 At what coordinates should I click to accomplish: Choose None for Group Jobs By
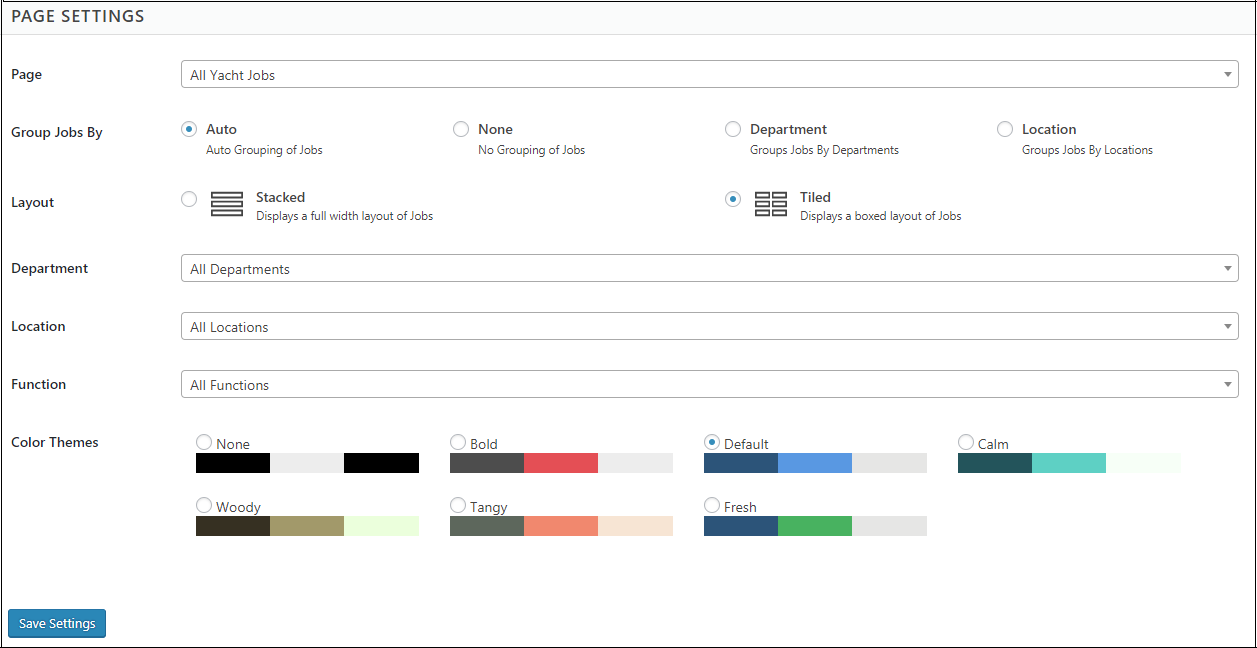(x=461, y=129)
